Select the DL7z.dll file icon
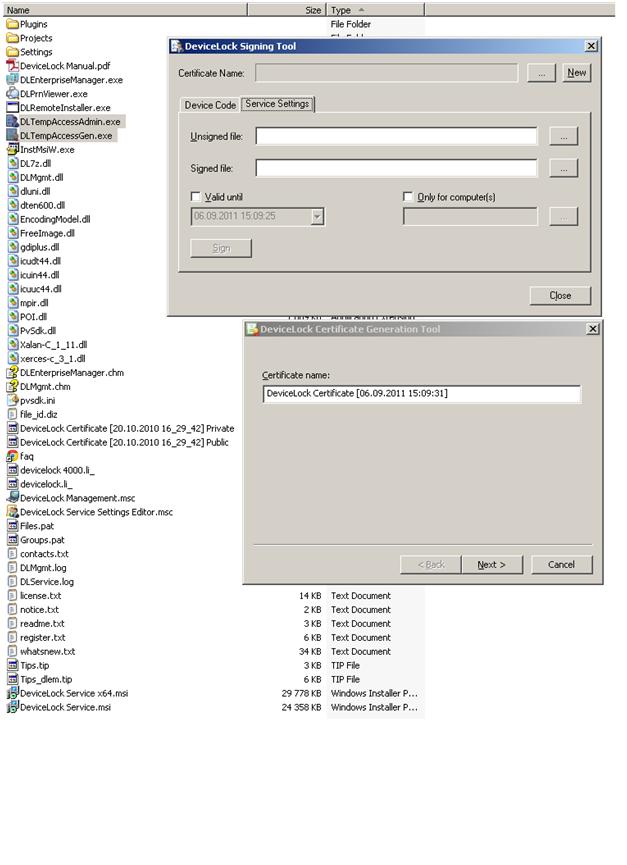Viewport: 627px width, 865px height. click(x=13, y=163)
